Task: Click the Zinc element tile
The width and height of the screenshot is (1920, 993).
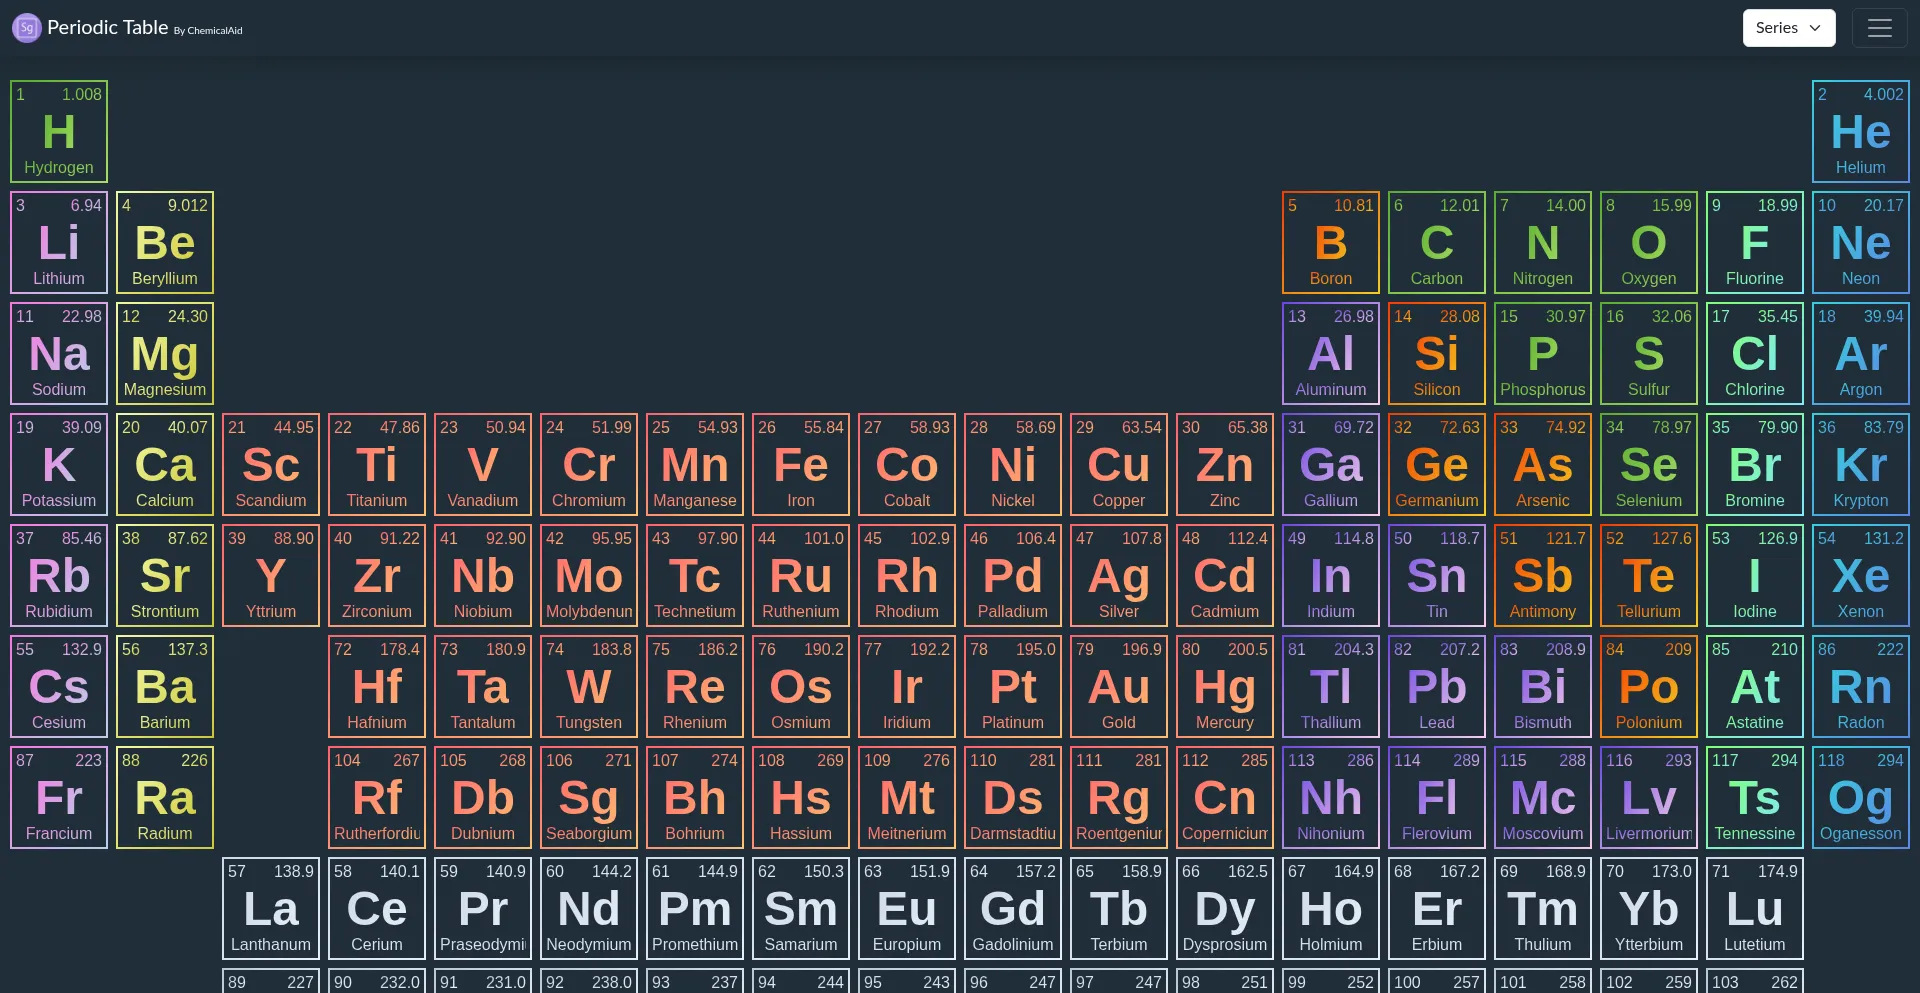Action: click(1224, 464)
